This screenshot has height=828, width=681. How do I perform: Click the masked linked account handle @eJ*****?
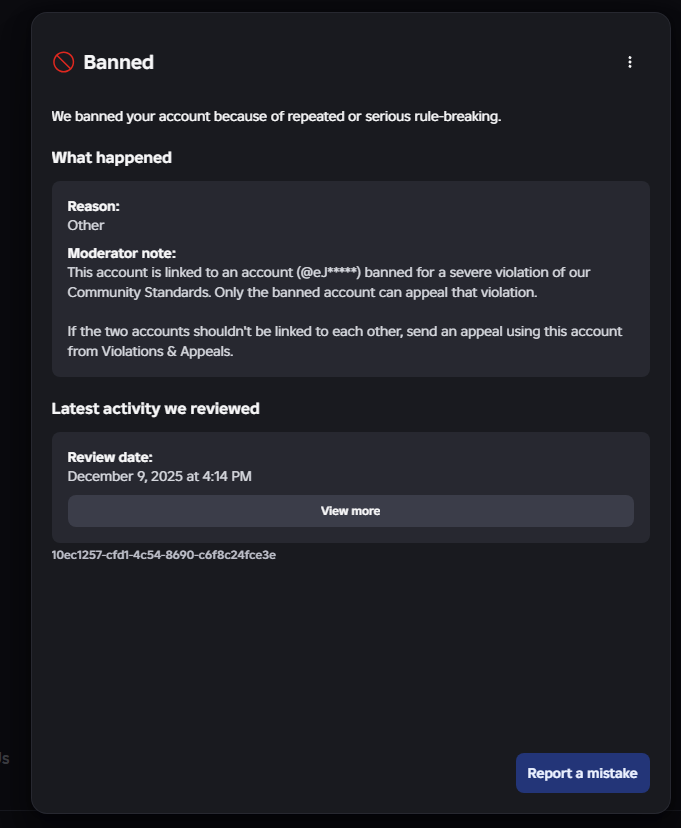tap(328, 272)
